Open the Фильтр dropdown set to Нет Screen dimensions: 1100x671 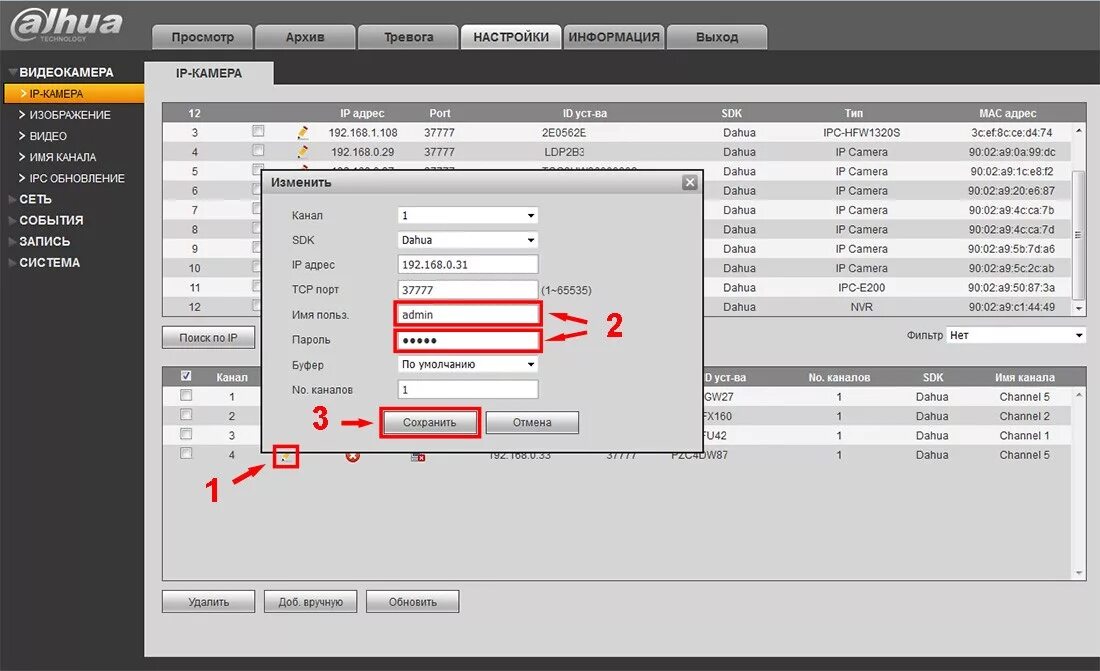pyautogui.click(x=1016, y=336)
